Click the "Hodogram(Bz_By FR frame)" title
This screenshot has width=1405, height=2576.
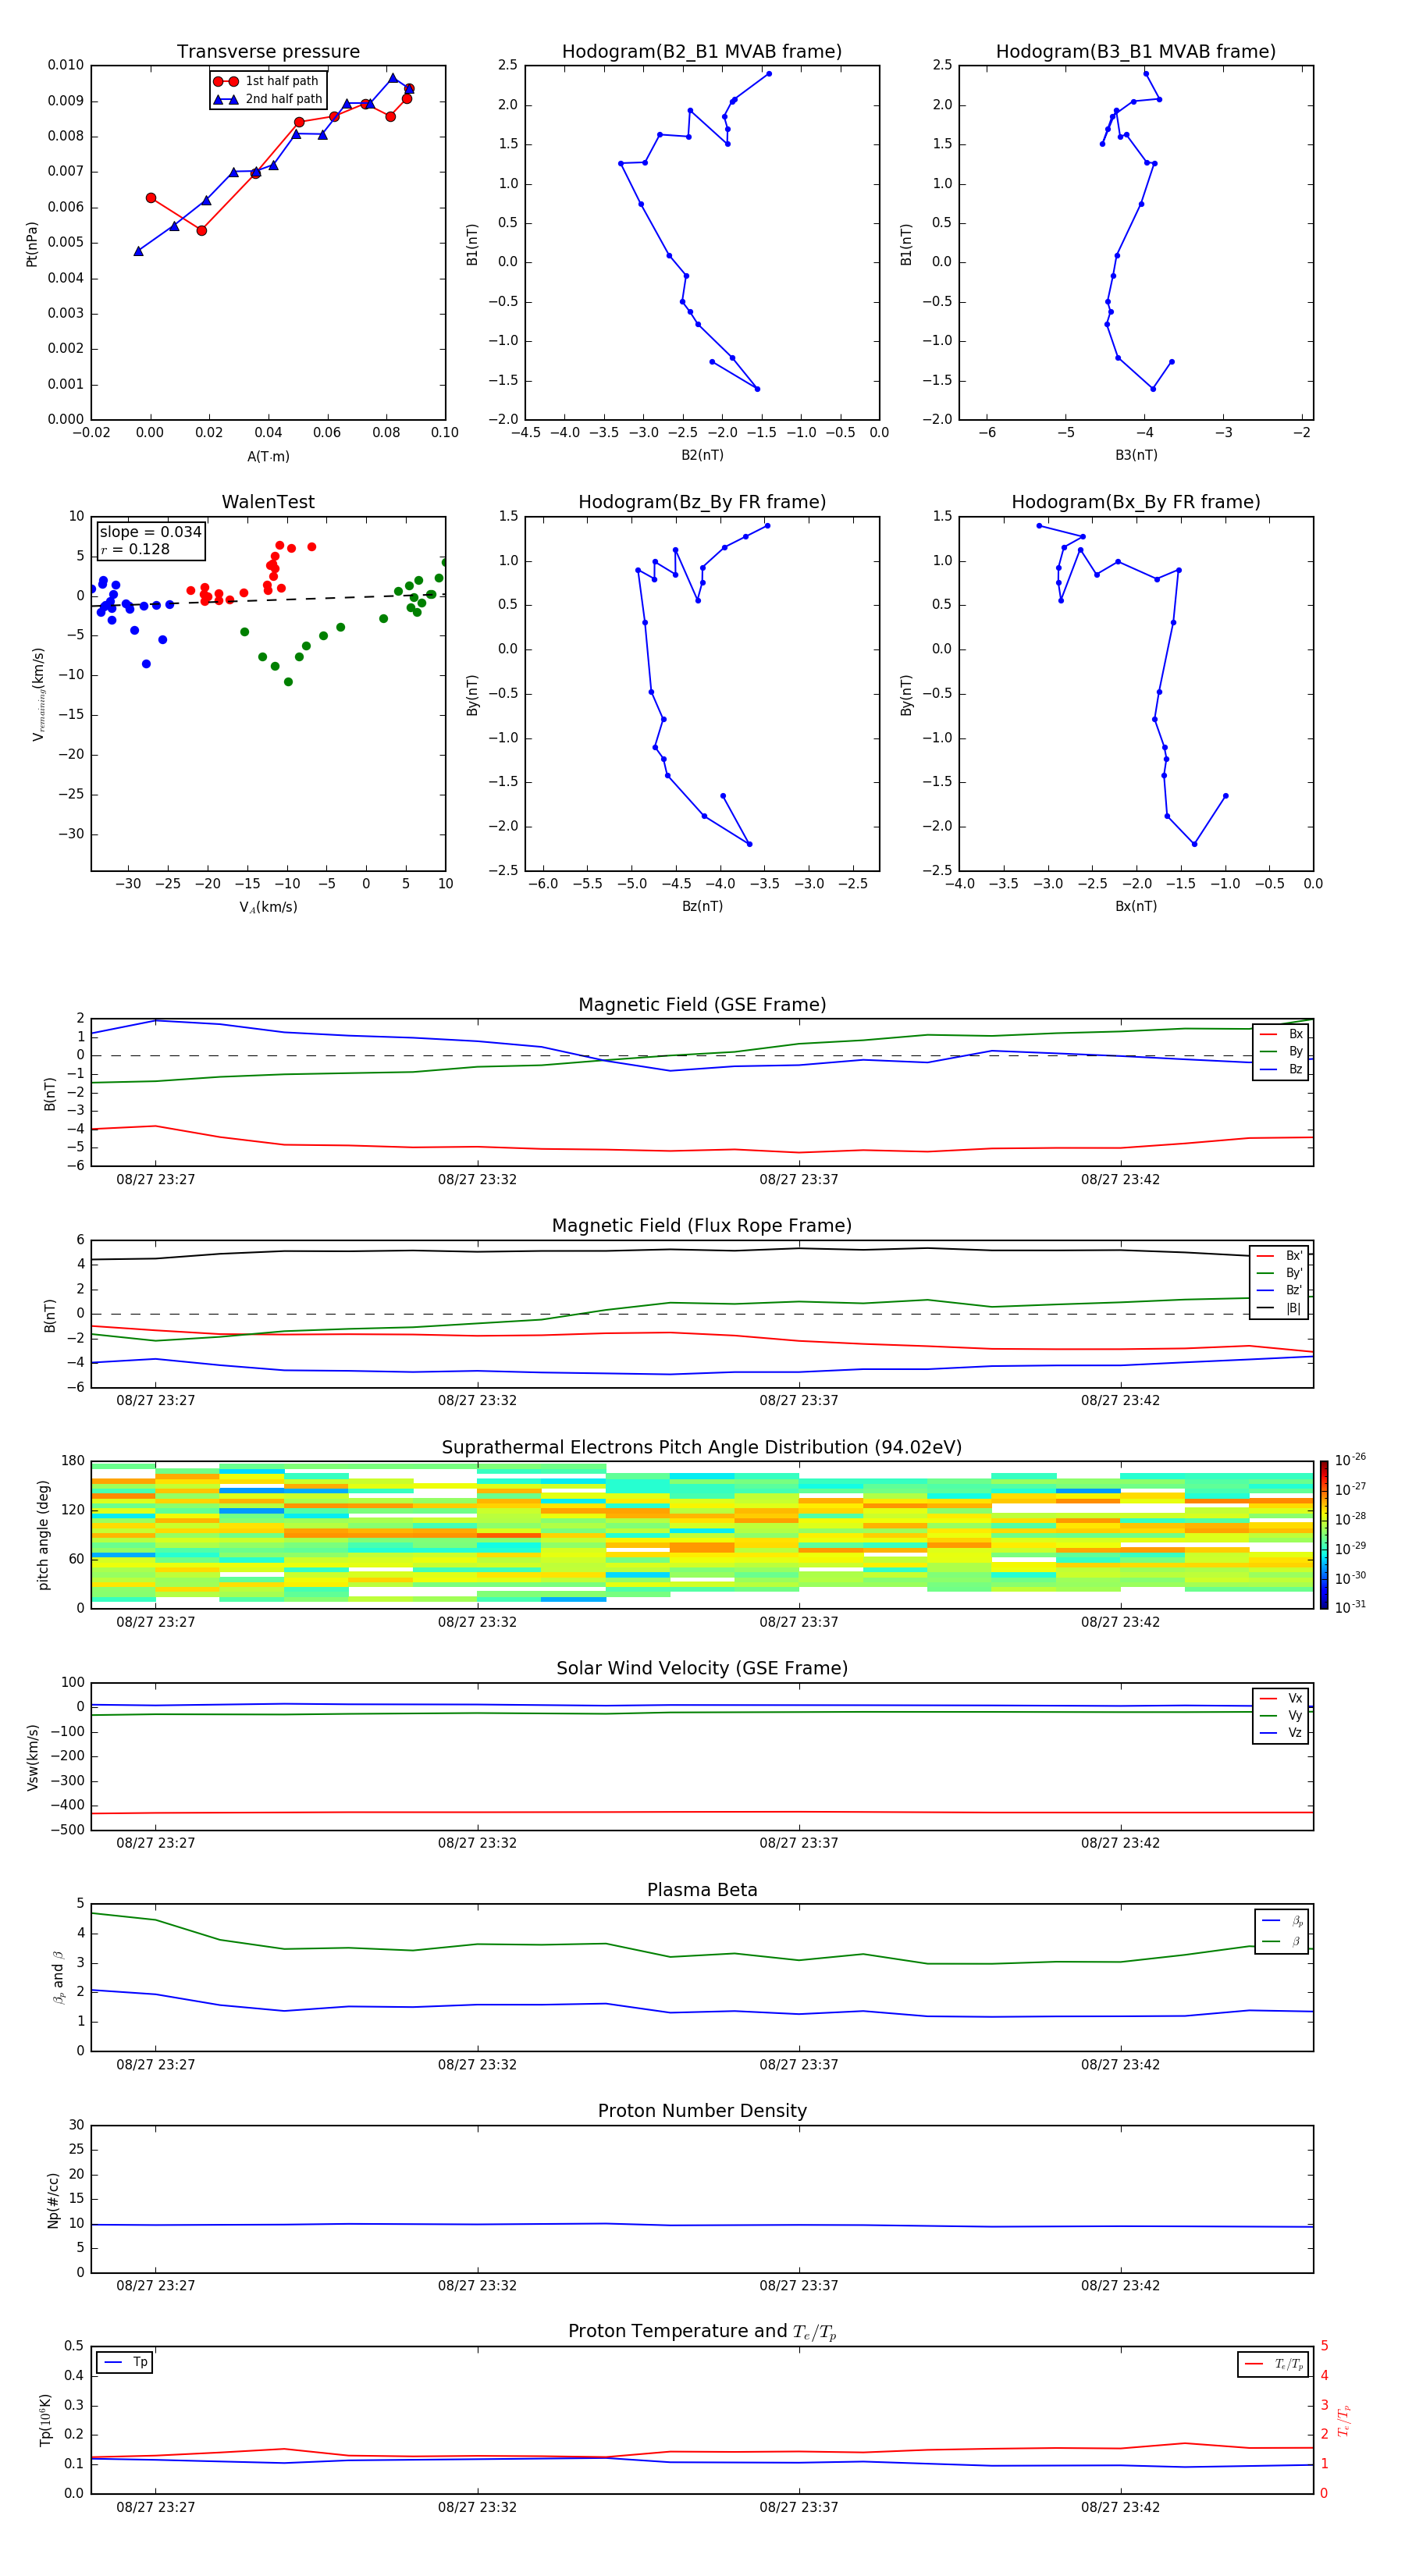[702, 502]
